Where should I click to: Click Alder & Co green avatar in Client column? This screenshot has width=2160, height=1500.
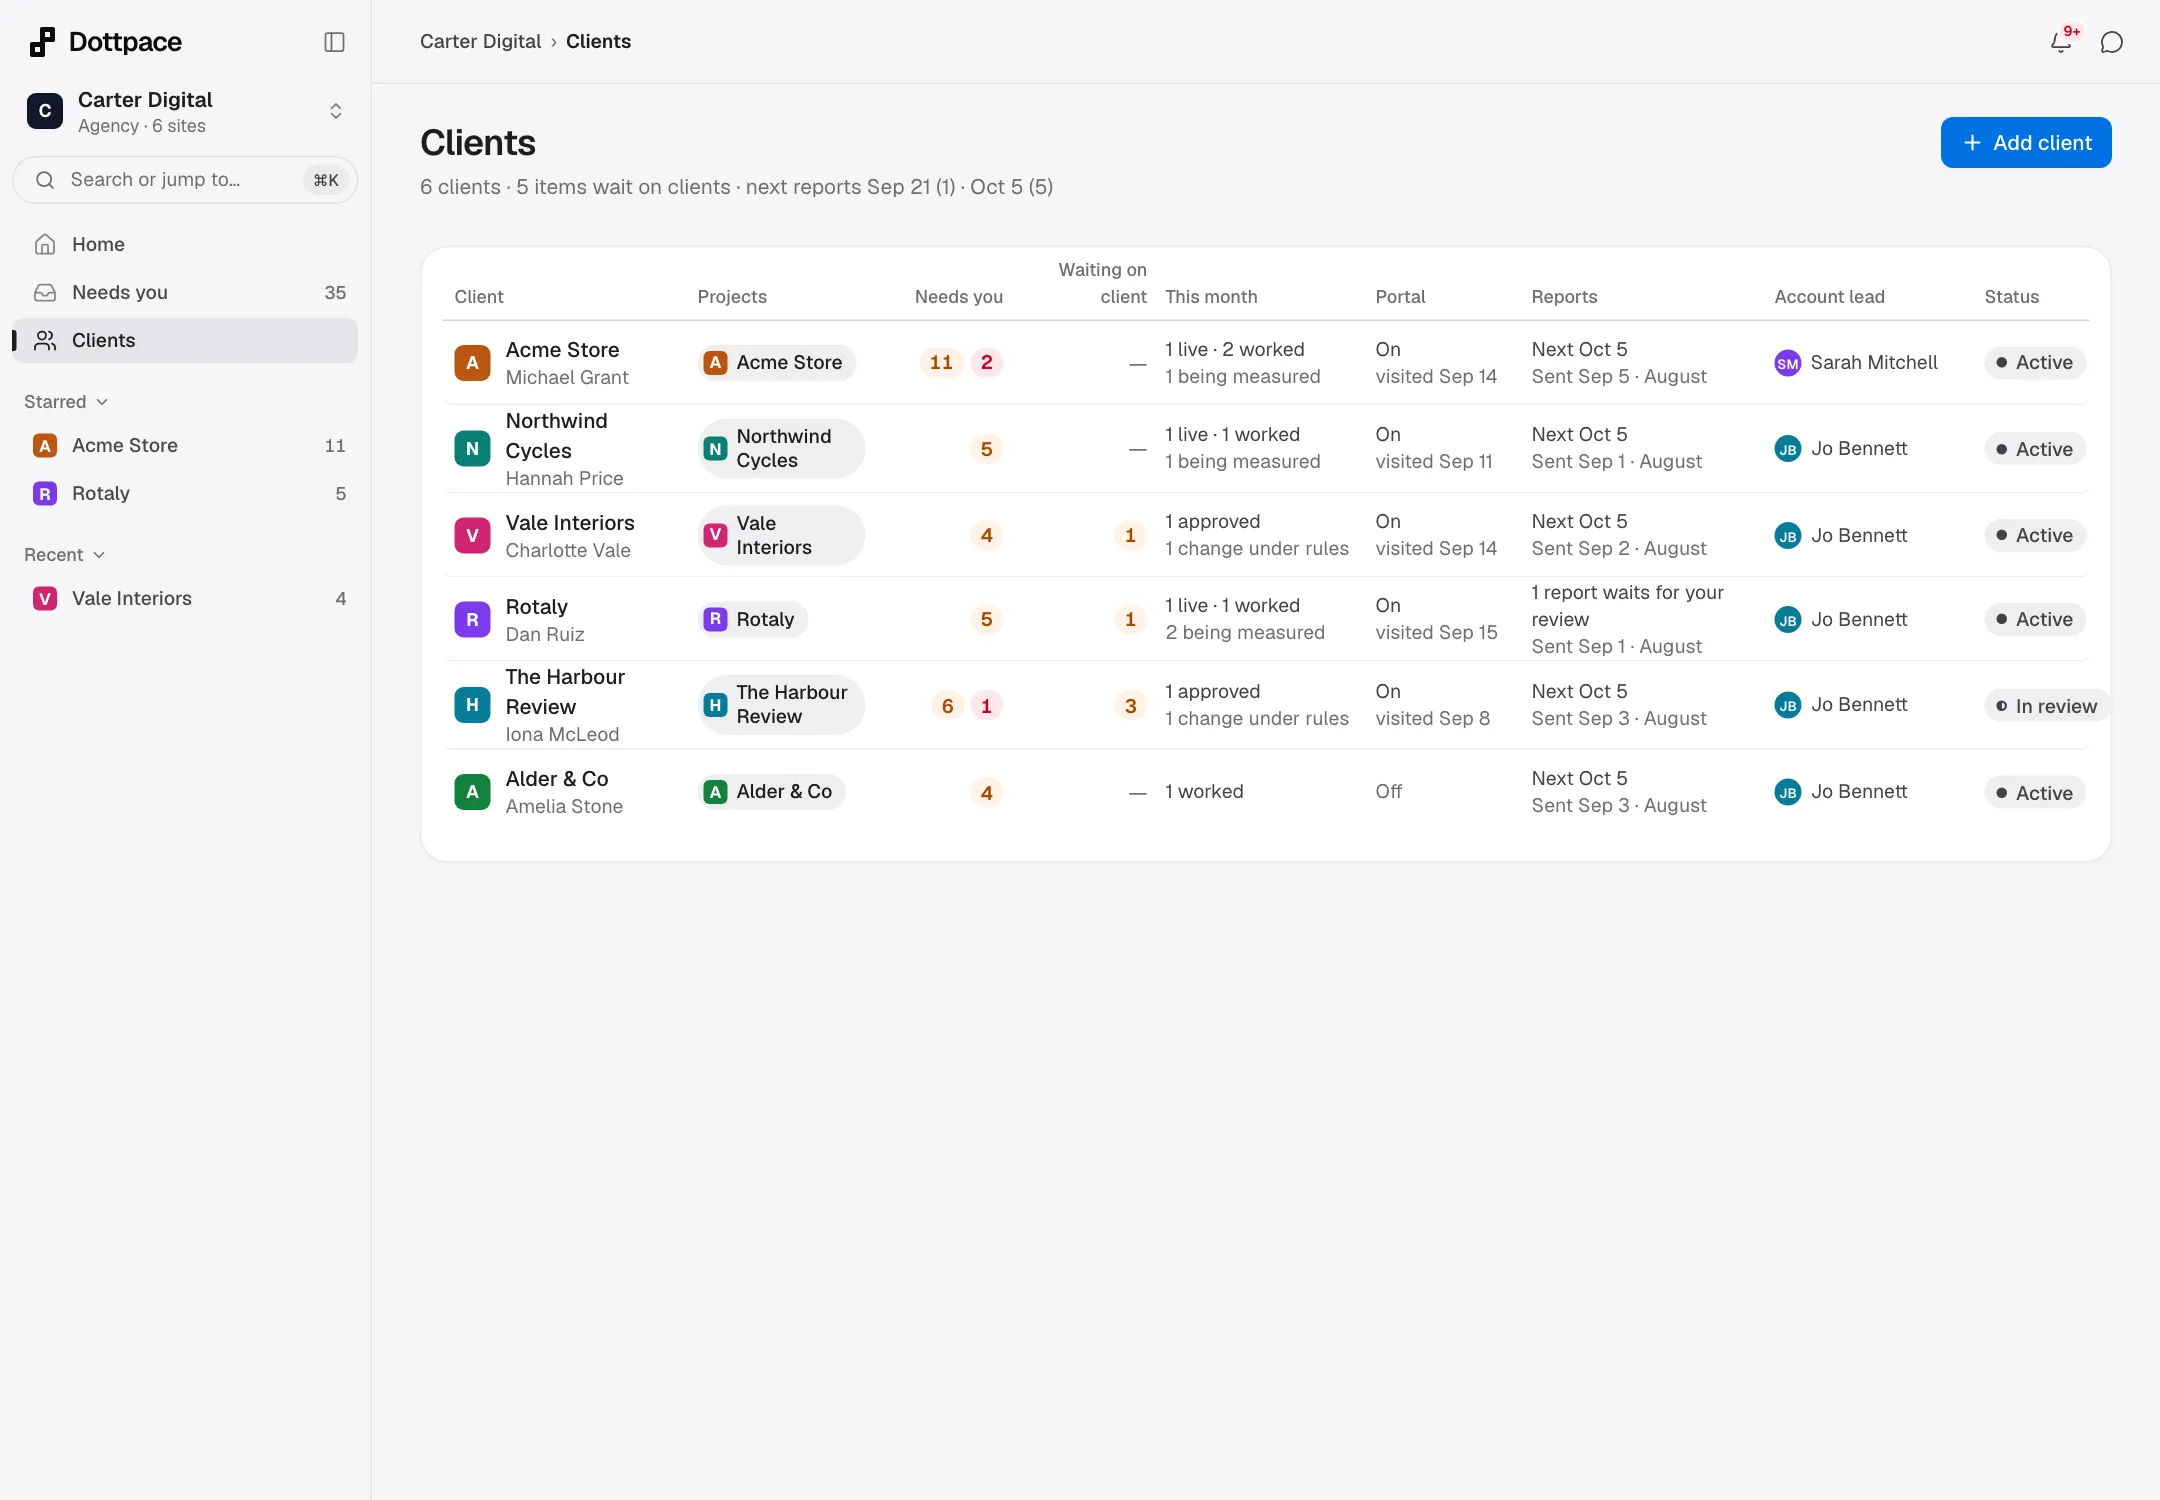tap(472, 791)
